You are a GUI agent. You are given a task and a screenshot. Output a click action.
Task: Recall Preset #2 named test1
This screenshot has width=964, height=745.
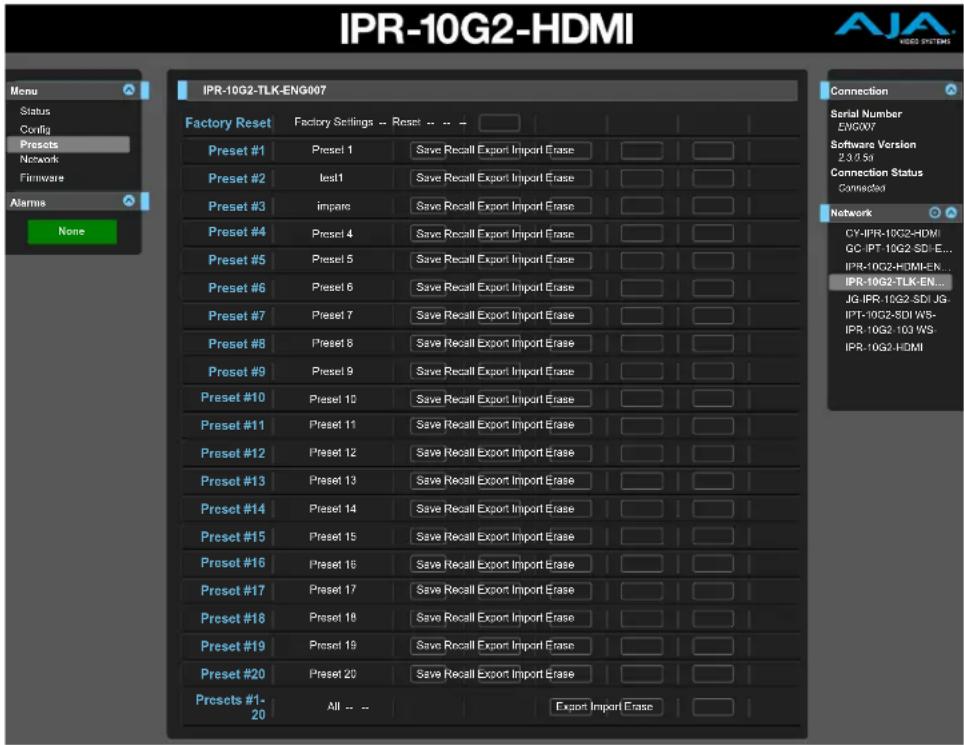(x=459, y=178)
